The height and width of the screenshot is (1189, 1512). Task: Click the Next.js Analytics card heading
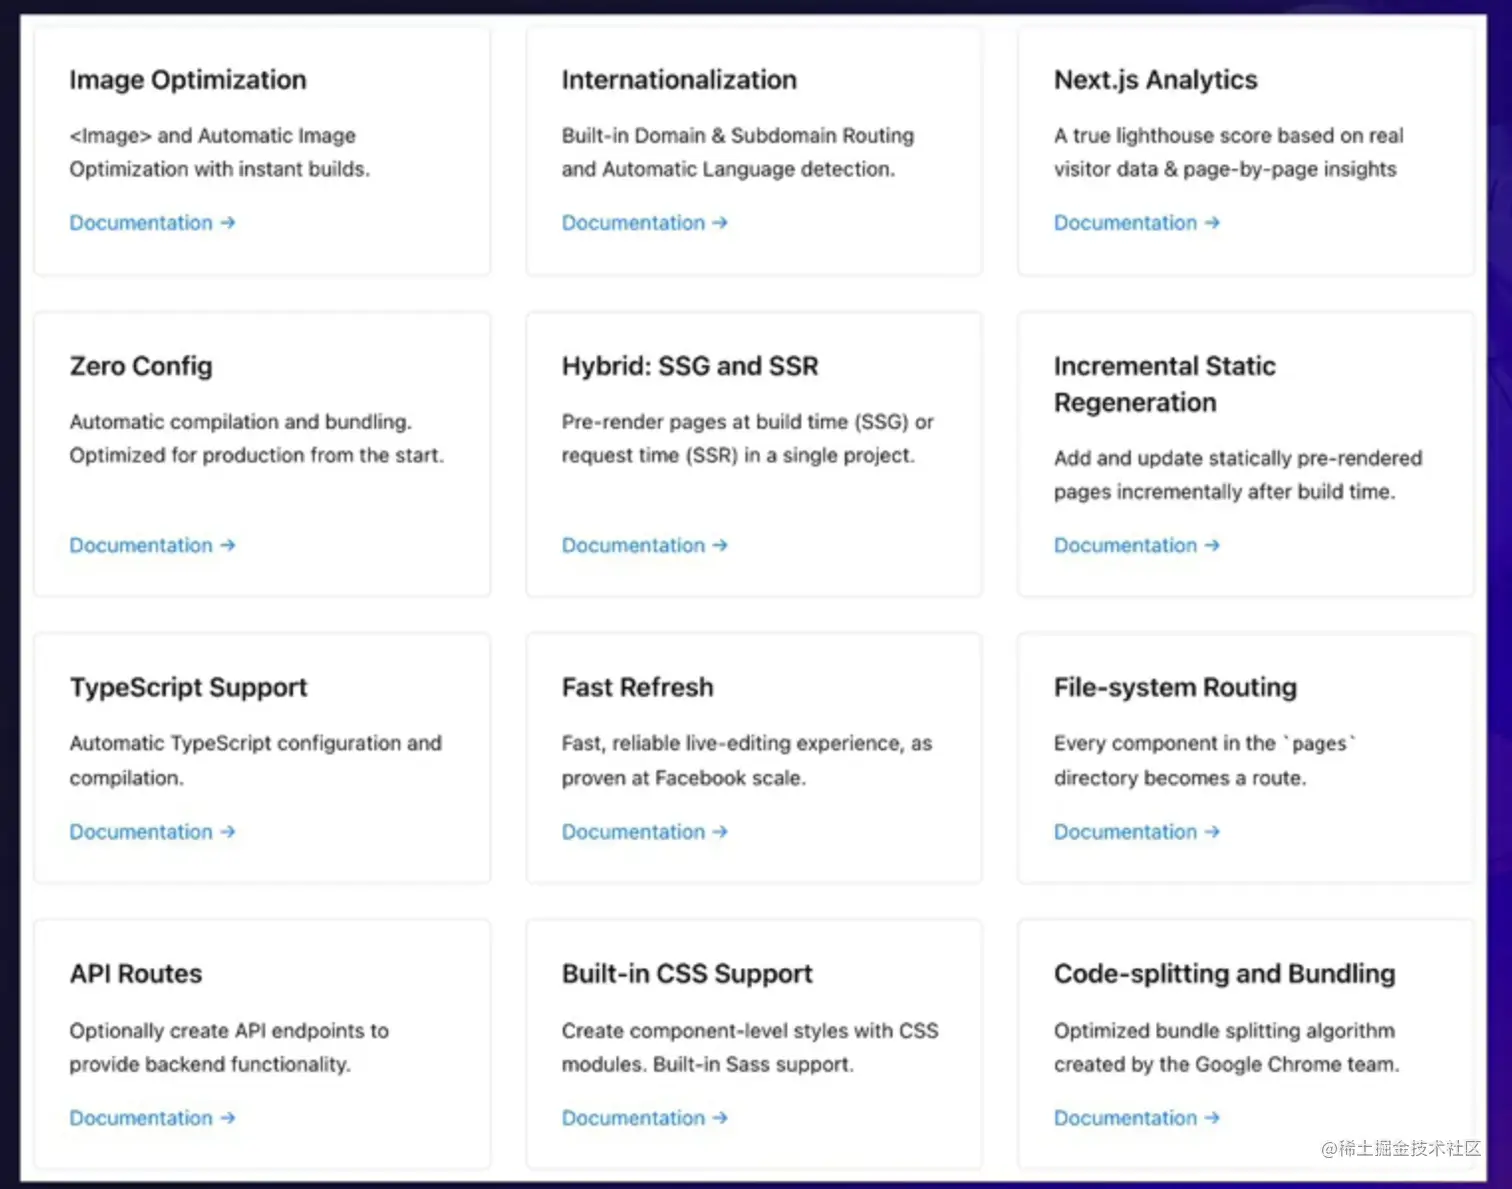[x=1155, y=80]
